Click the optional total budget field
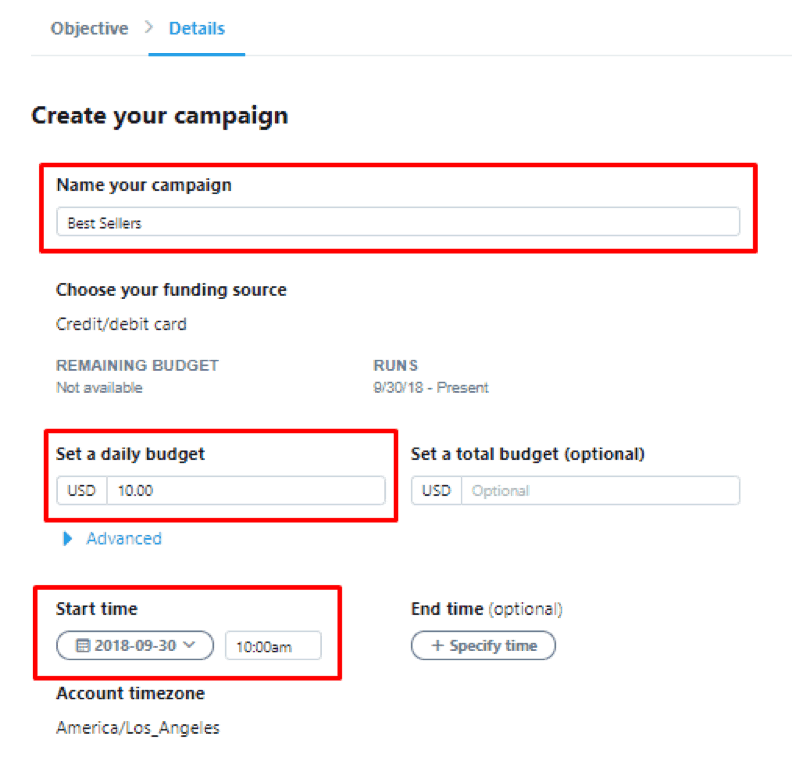Viewport: 792px width, 765px height. point(599,491)
